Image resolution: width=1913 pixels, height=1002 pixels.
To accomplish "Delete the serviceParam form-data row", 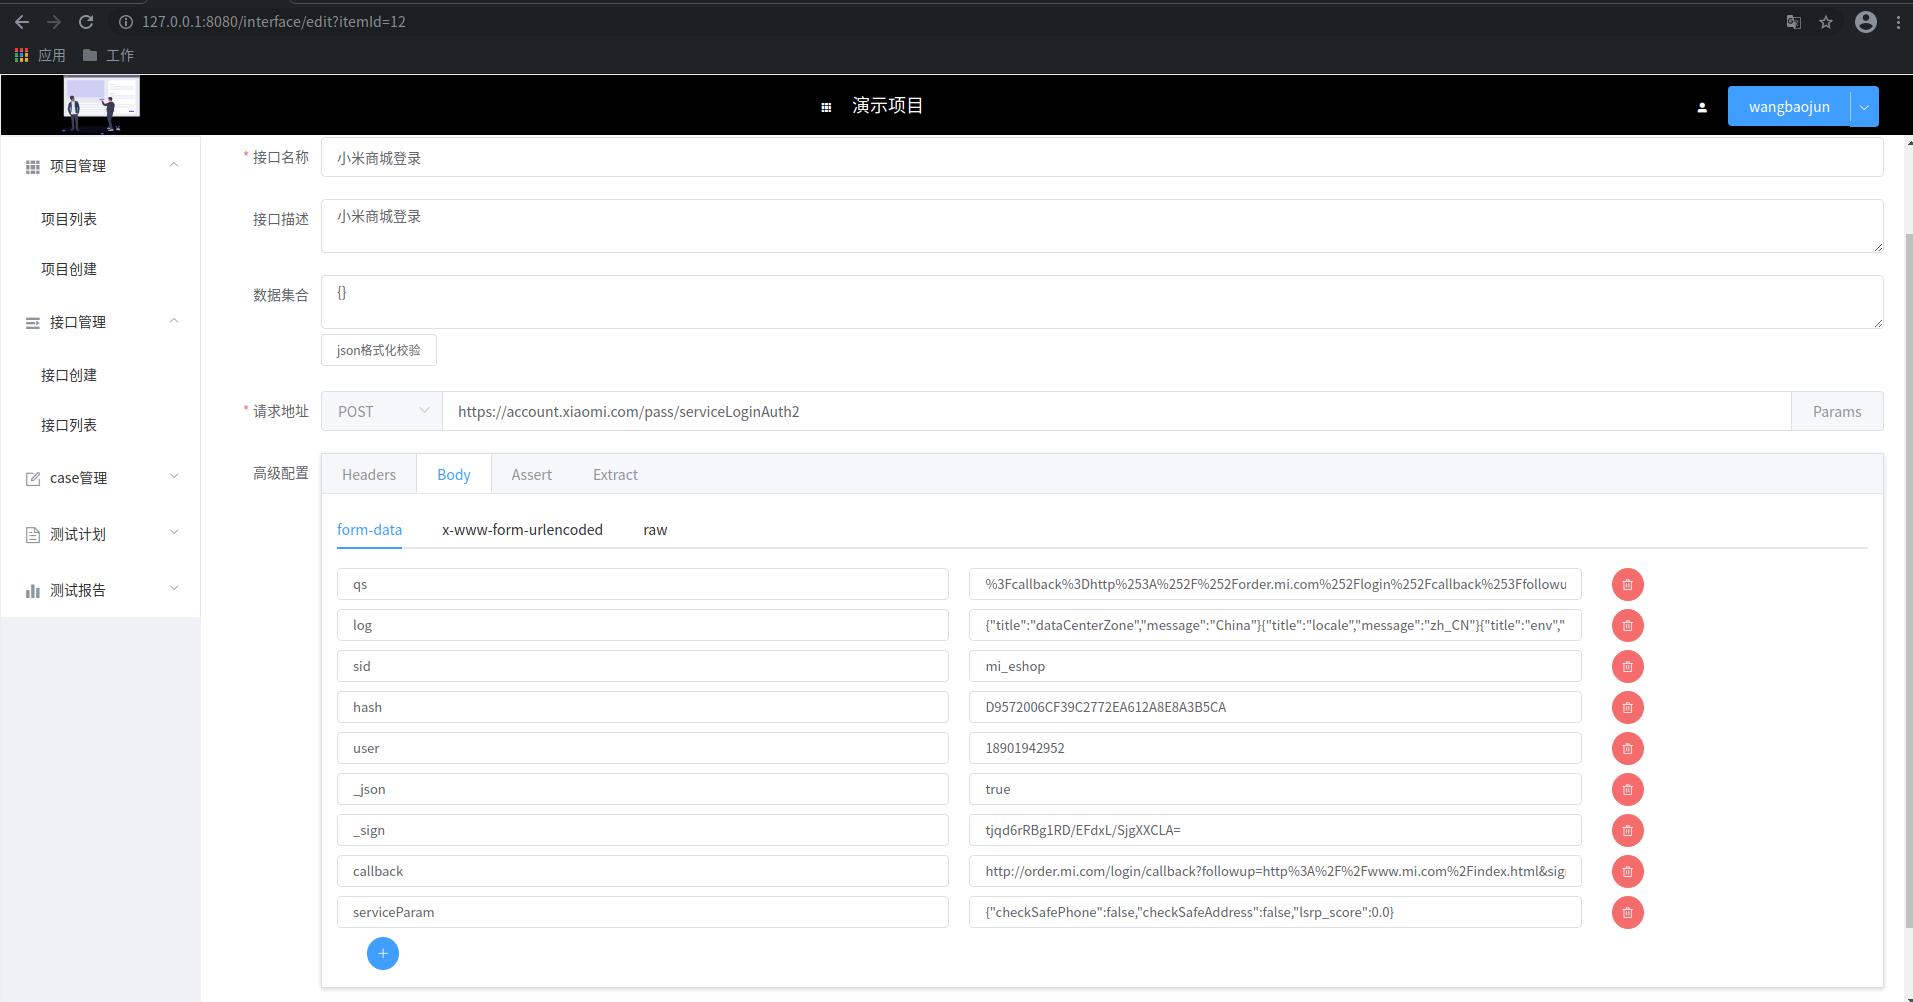I will tap(1627, 912).
